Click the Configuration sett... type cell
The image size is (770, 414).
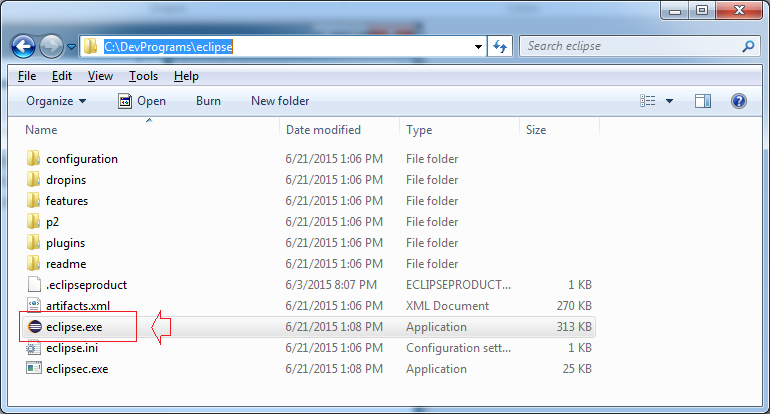(458, 348)
